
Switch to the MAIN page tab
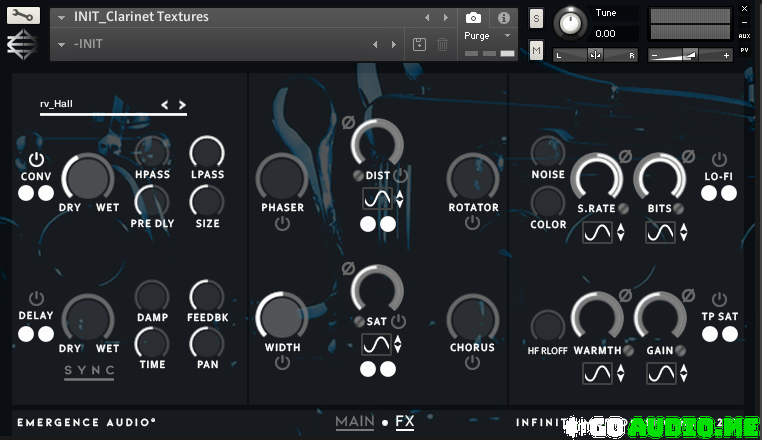tap(355, 422)
